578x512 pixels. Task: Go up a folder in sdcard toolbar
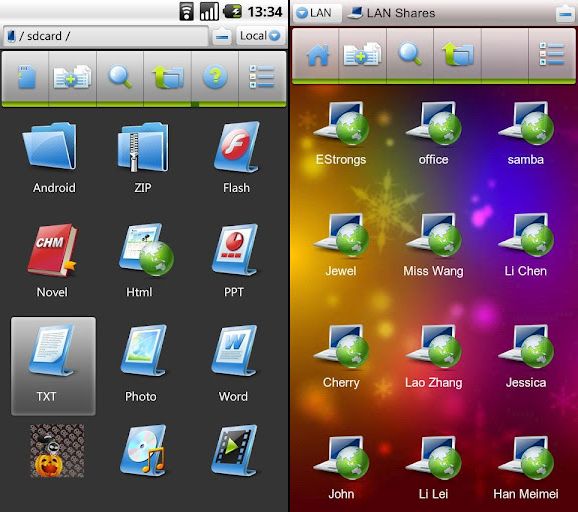coord(168,77)
